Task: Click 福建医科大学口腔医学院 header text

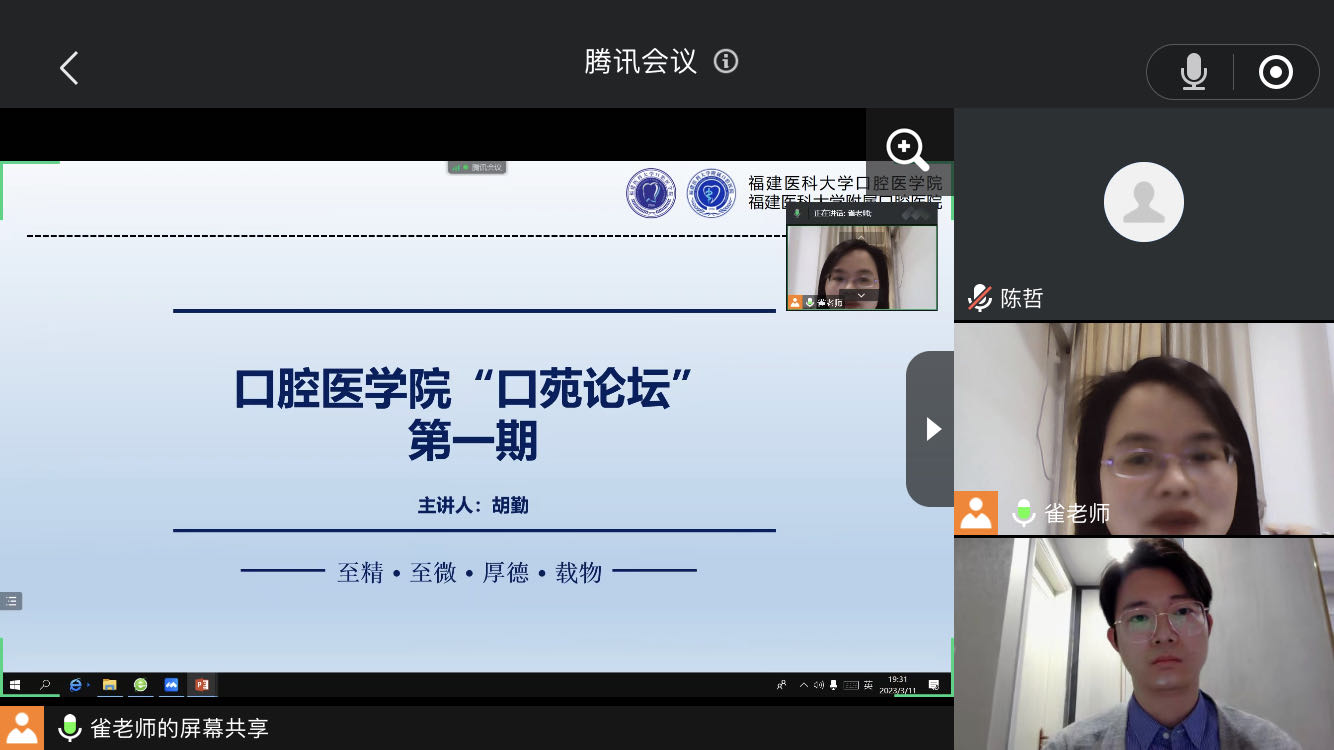Action: click(x=845, y=183)
